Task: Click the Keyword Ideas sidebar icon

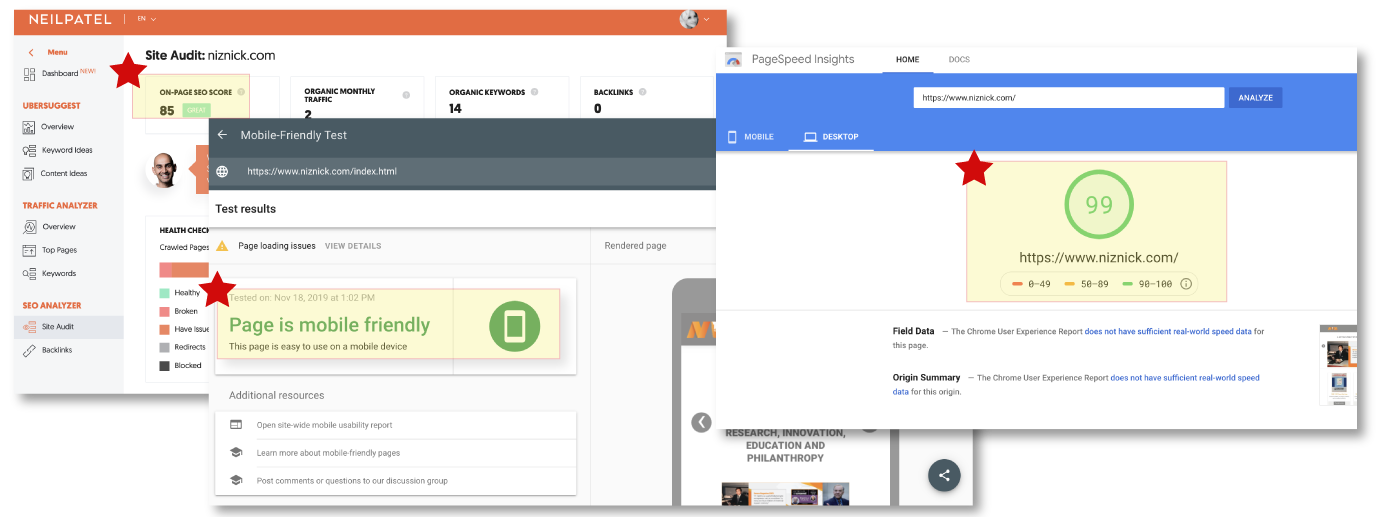Action: [x=30, y=150]
